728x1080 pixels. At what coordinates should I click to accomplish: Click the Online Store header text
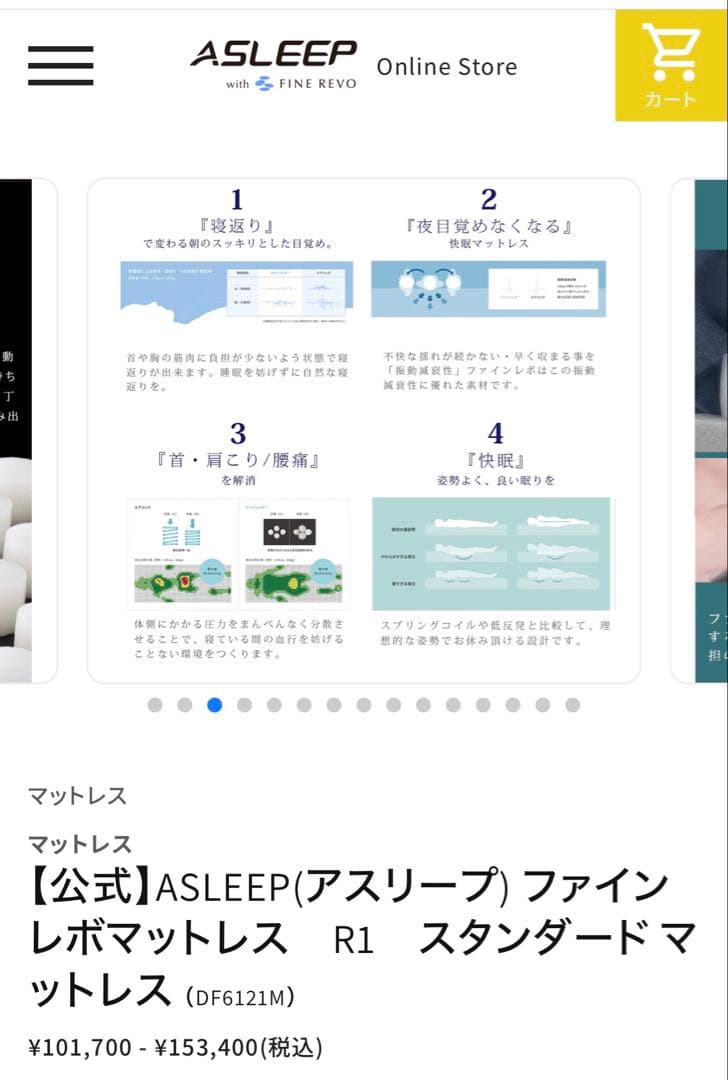(446, 67)
